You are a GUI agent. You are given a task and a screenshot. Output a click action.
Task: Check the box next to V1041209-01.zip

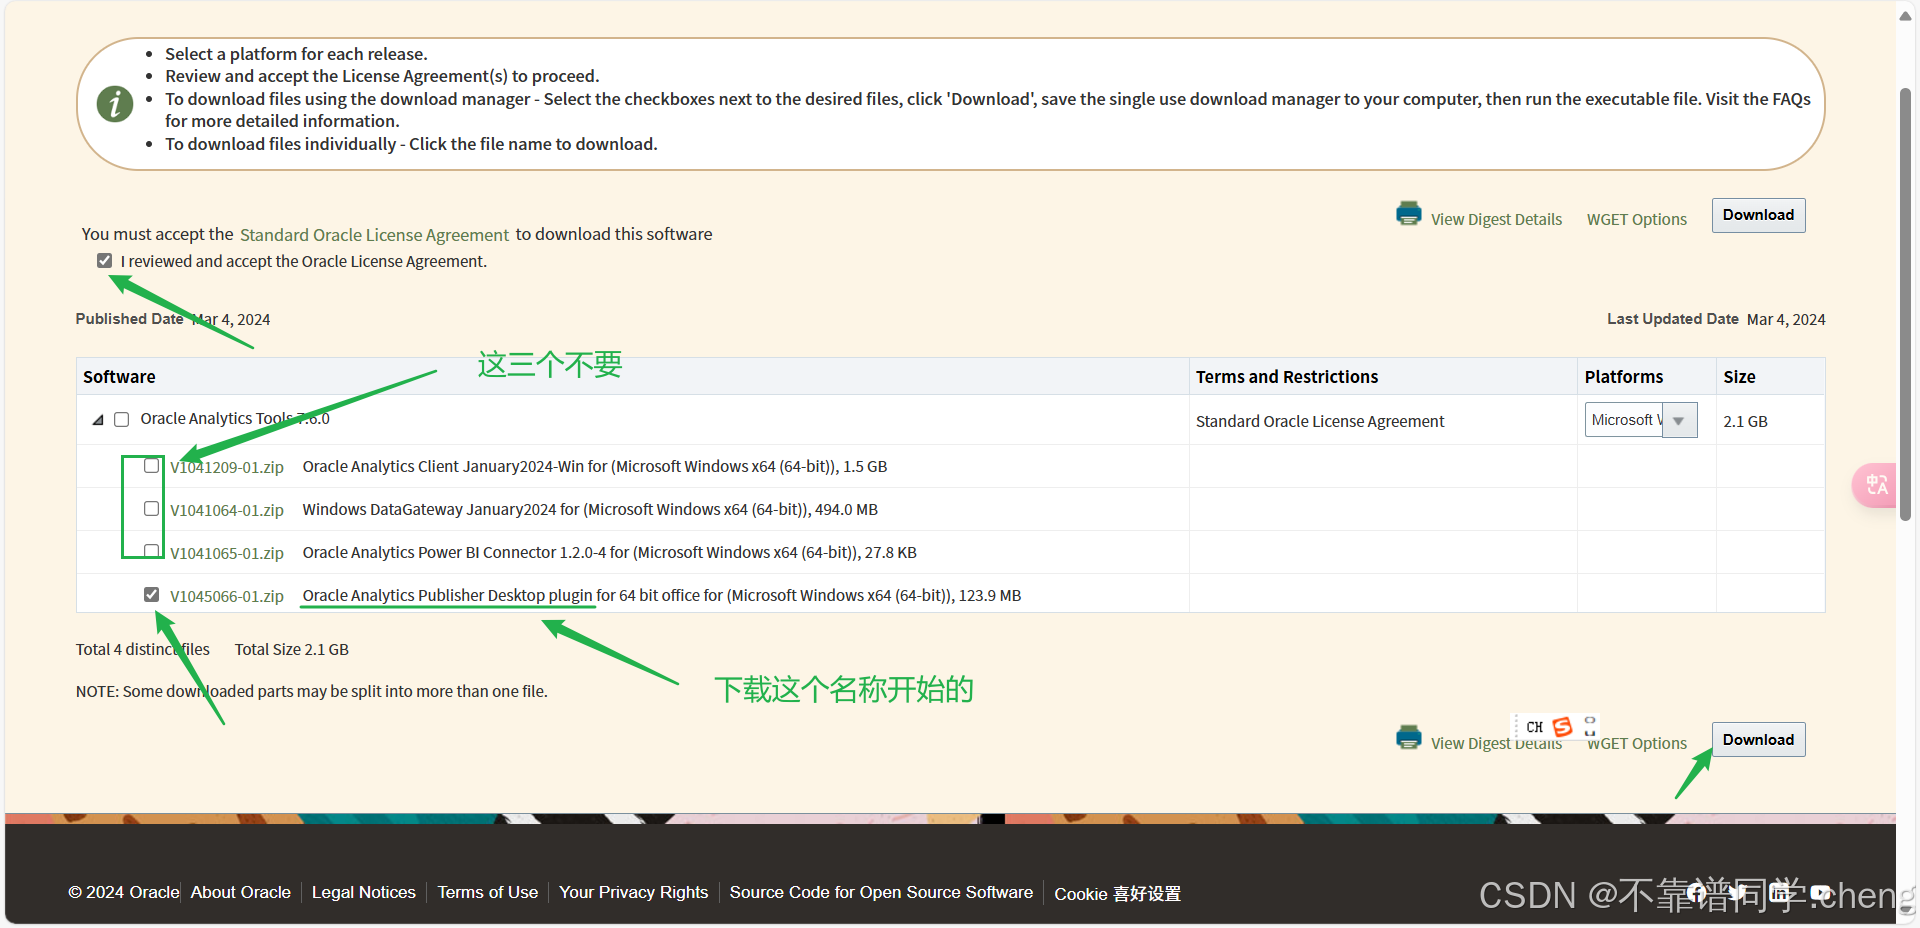click(151, 465)
